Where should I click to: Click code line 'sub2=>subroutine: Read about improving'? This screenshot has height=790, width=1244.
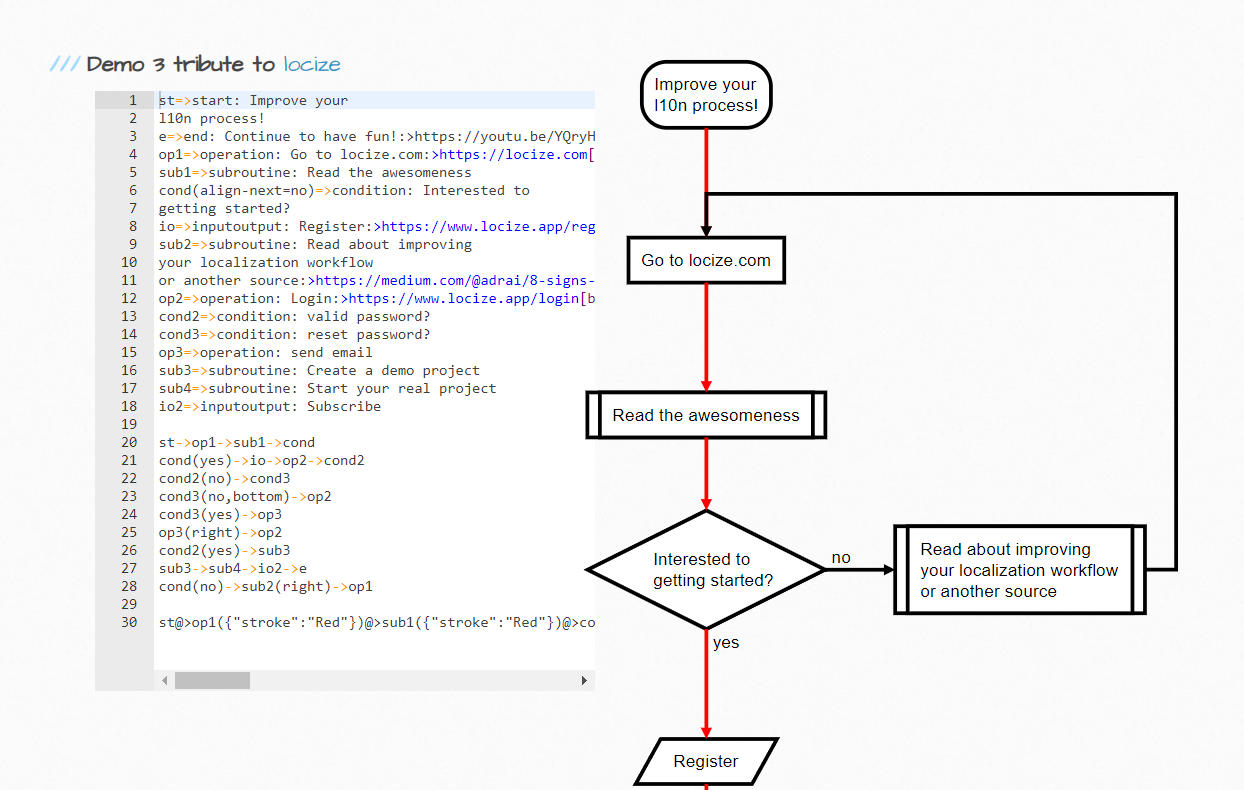pyautogui.click(x=315, y=244)
